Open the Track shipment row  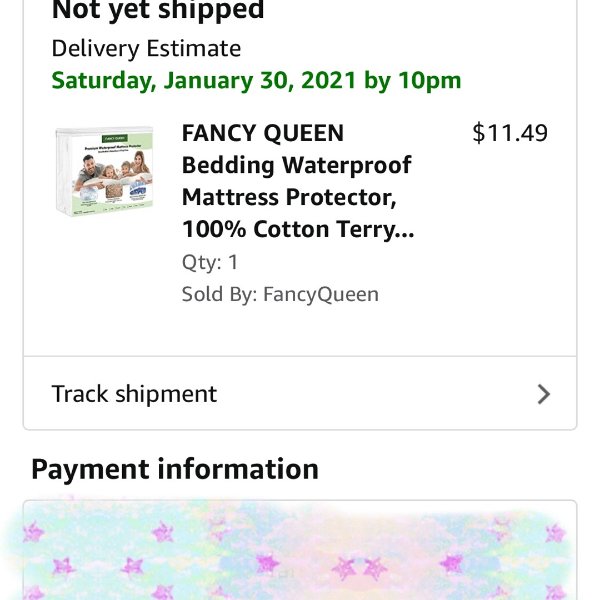point(300,394)
